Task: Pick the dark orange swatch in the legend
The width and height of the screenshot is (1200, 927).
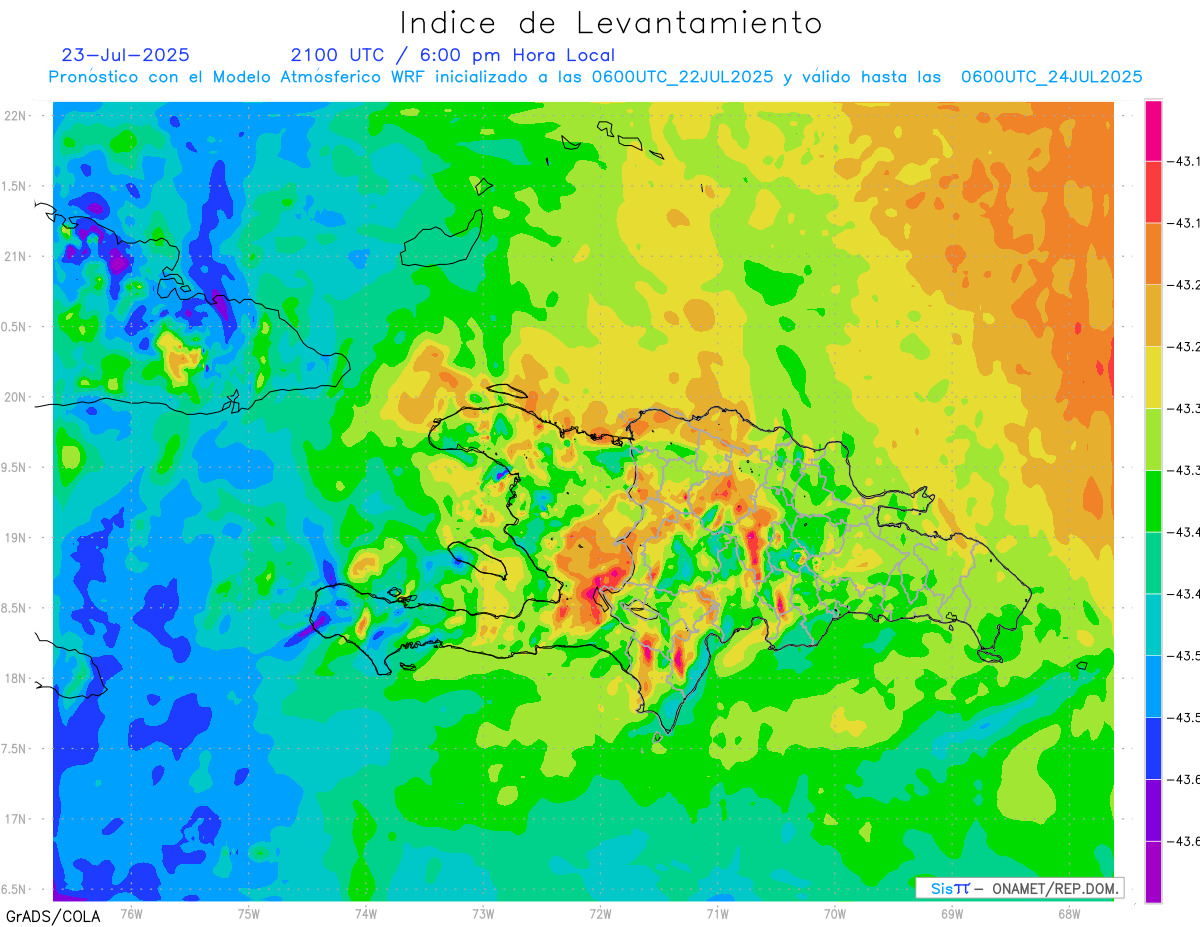Action: (1153, 254)
